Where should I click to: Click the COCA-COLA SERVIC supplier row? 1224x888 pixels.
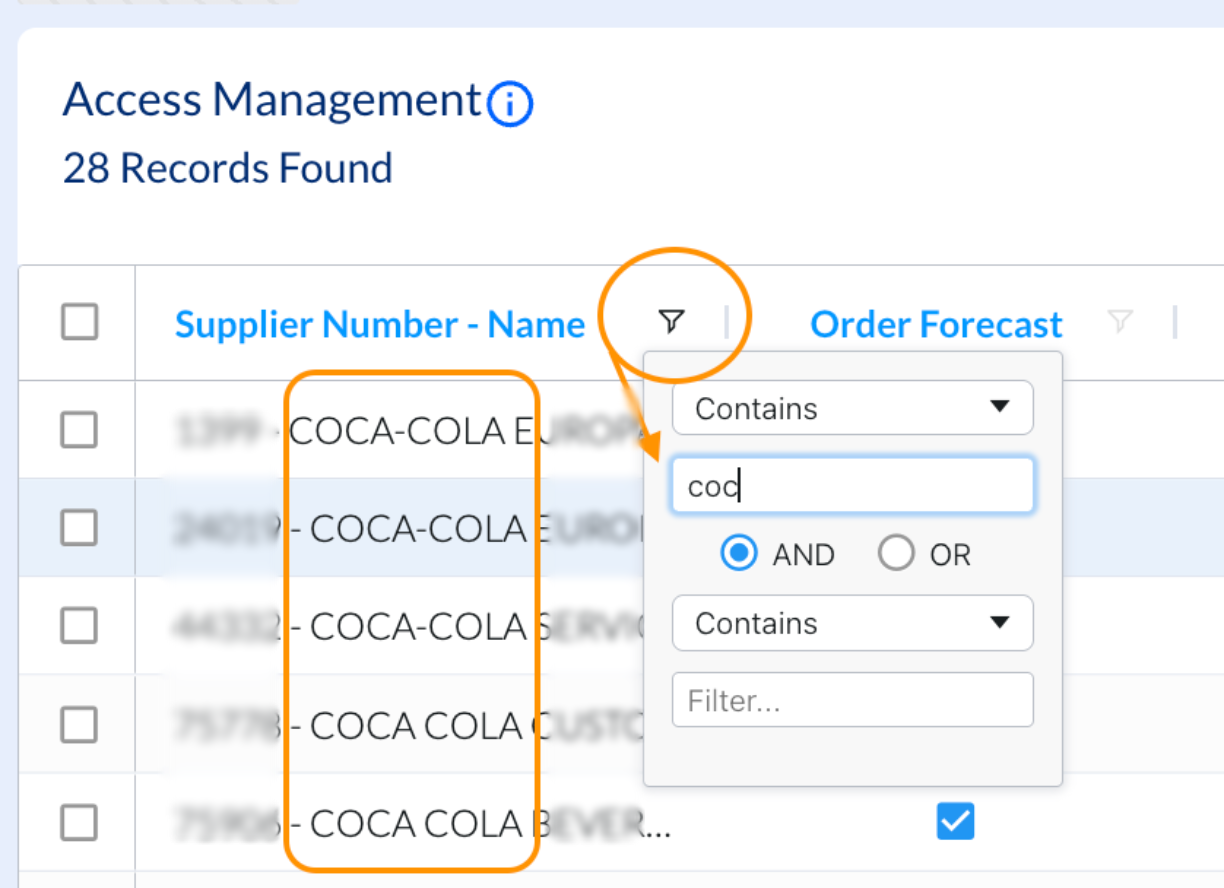[418, 627]
